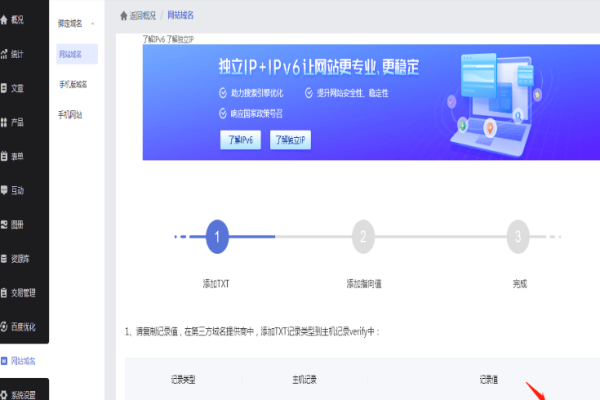The height and width of the screenshot is (400, 600).
Task: Select 网站域名 in the secondary menu
Action: pyautogui.click(x=77, y=54)
